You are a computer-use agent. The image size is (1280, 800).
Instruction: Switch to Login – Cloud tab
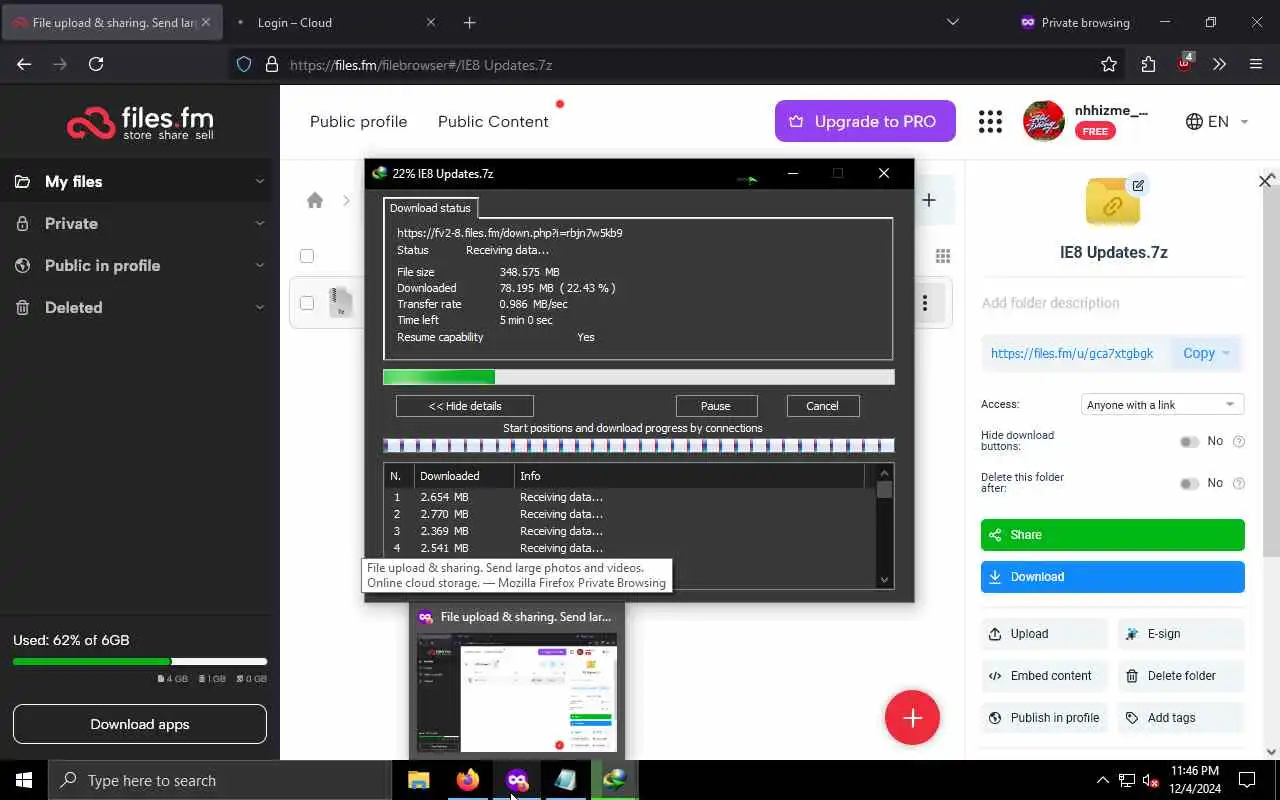click(337, 22)
